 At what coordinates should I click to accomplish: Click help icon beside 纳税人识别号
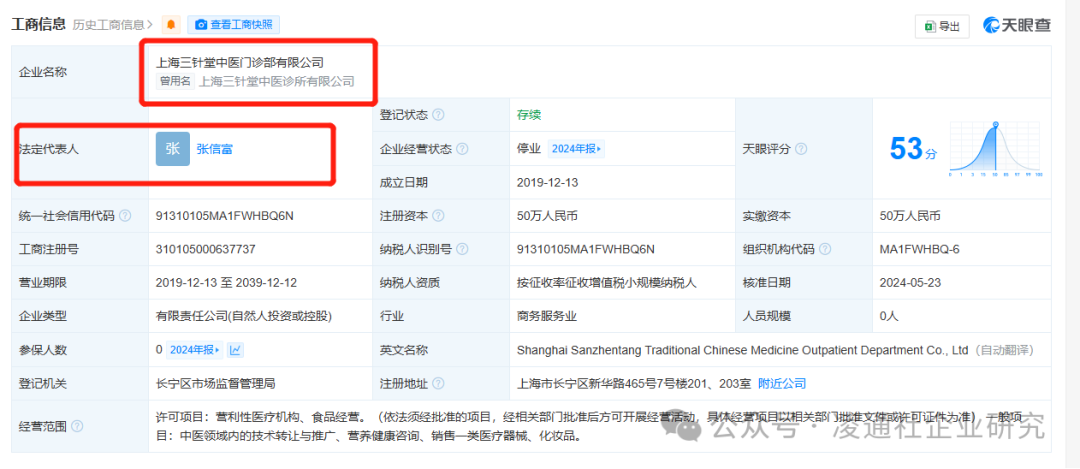[462, 249]
